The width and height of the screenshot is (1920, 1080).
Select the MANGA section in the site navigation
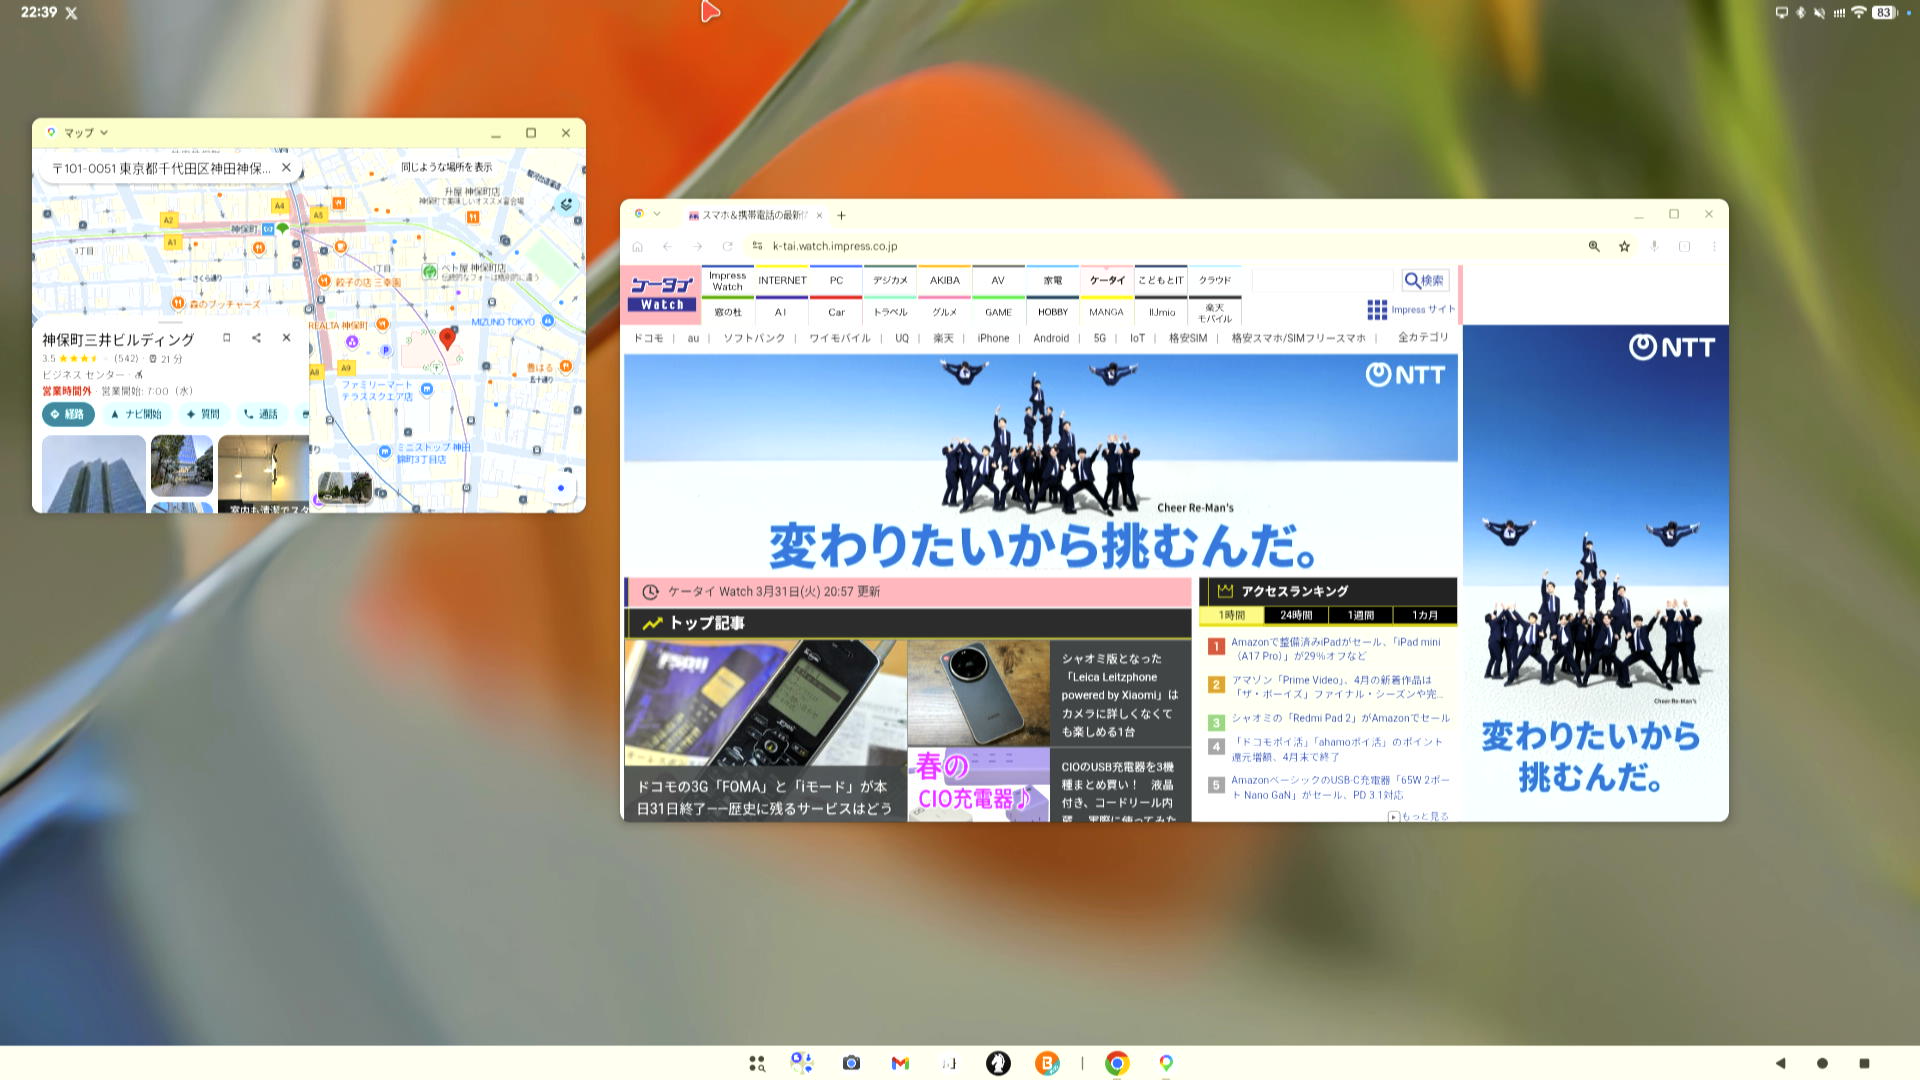click(x=1108, y=312)
